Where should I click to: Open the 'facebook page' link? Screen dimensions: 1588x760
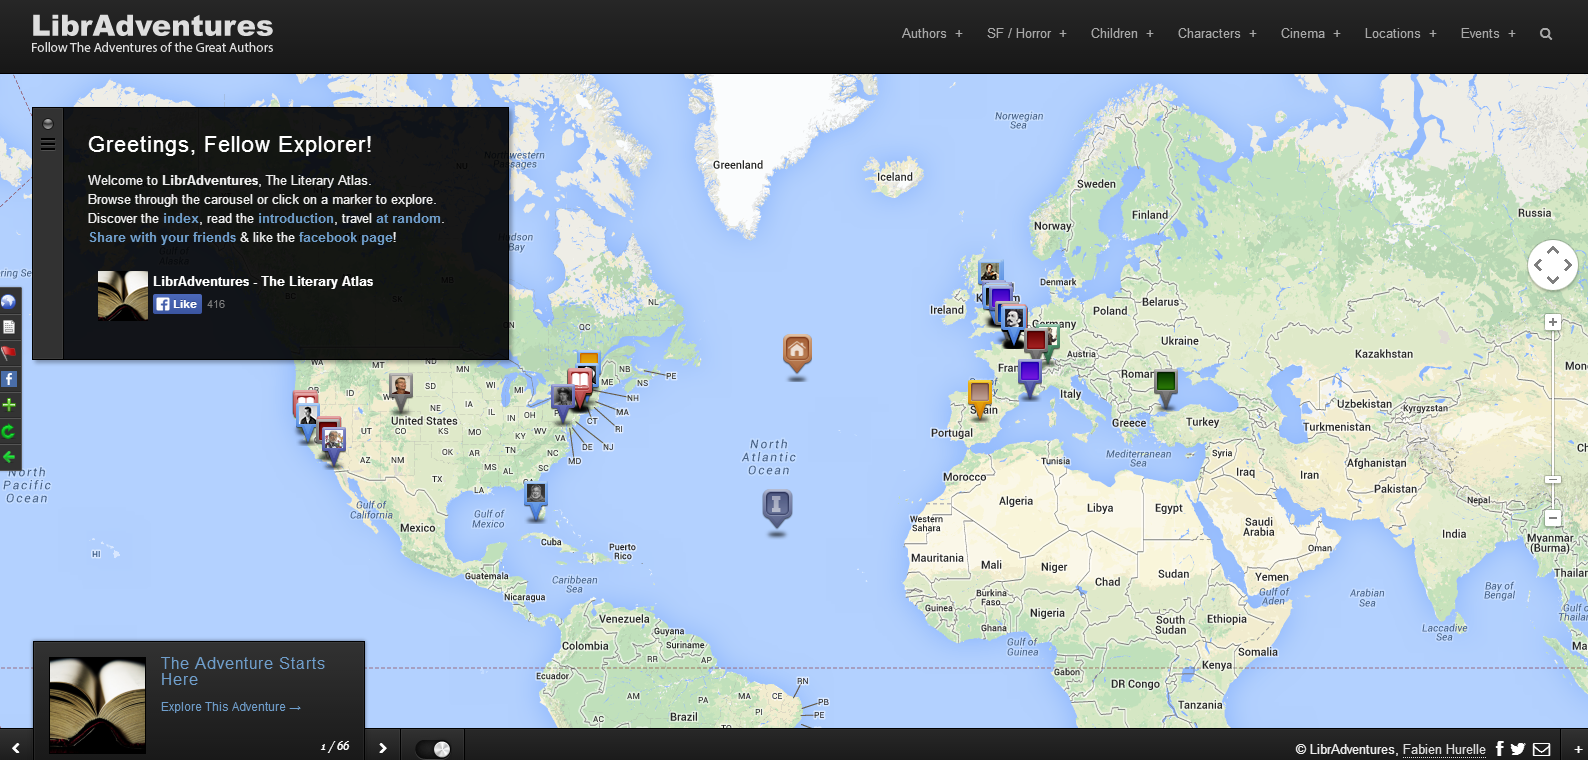(x=346, y=237)
